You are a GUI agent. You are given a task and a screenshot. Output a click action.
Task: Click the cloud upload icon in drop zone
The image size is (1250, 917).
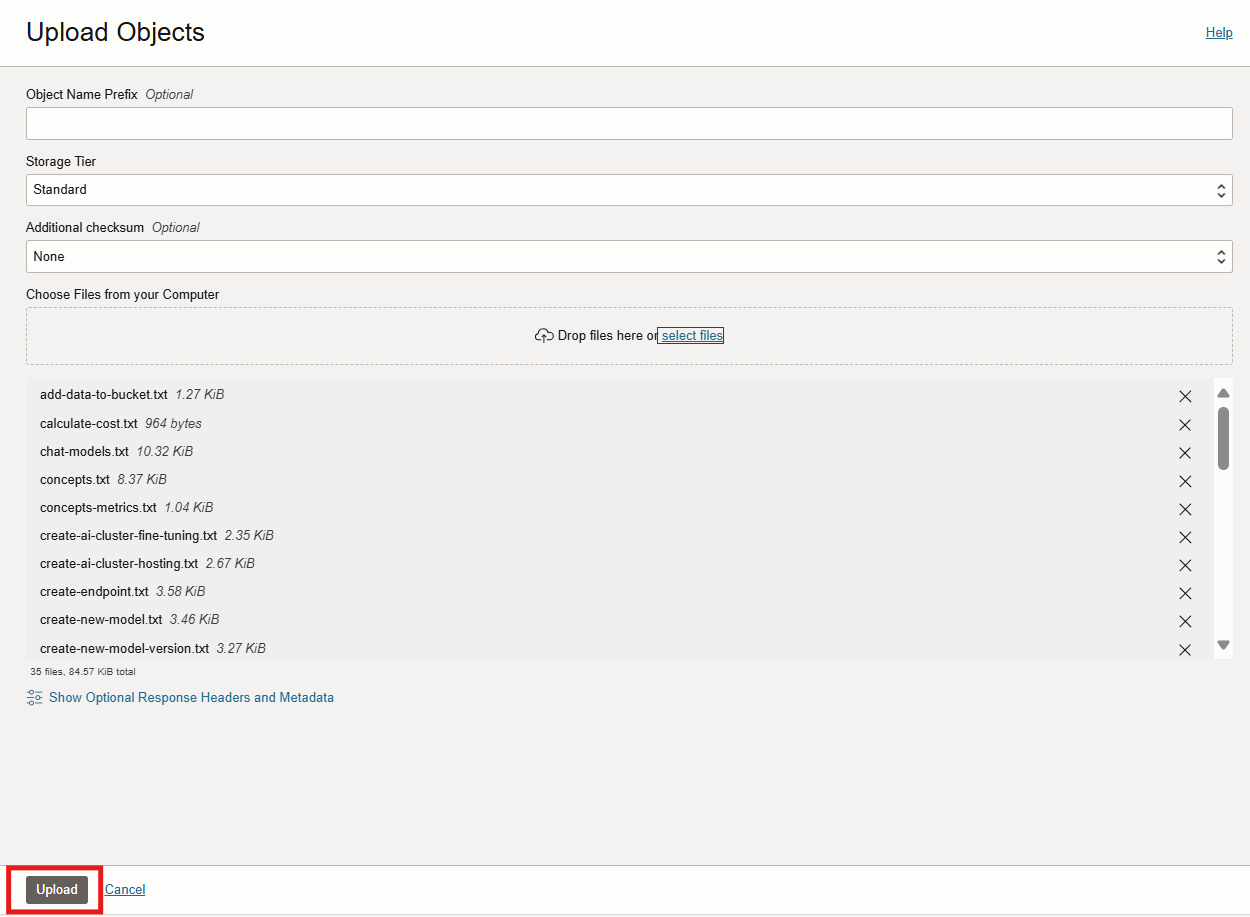coord(544,336)
